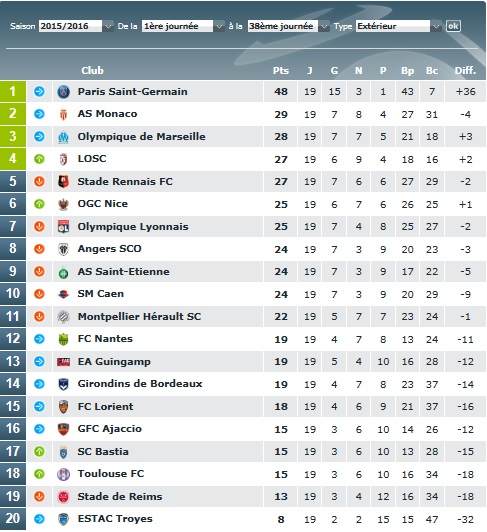Click the Olympique de Marseille logo icon
This screenshot has height=532, width=487.
click(63, 137)
